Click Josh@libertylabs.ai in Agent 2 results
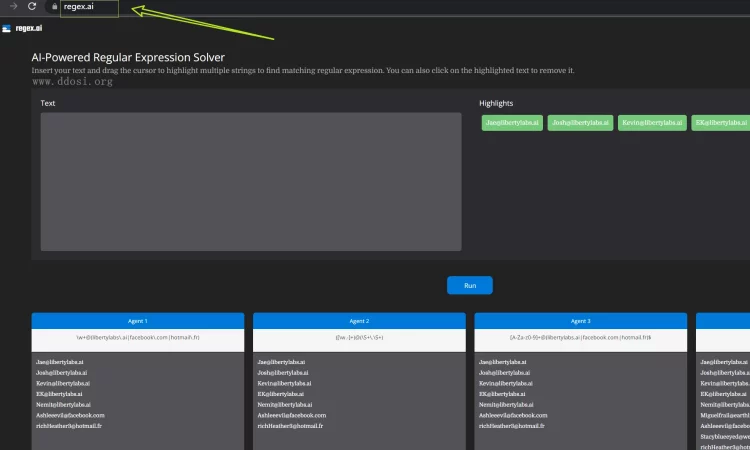The width and height of the screenshot is (750, 450). pyautogui.click(x=283, y=373)
